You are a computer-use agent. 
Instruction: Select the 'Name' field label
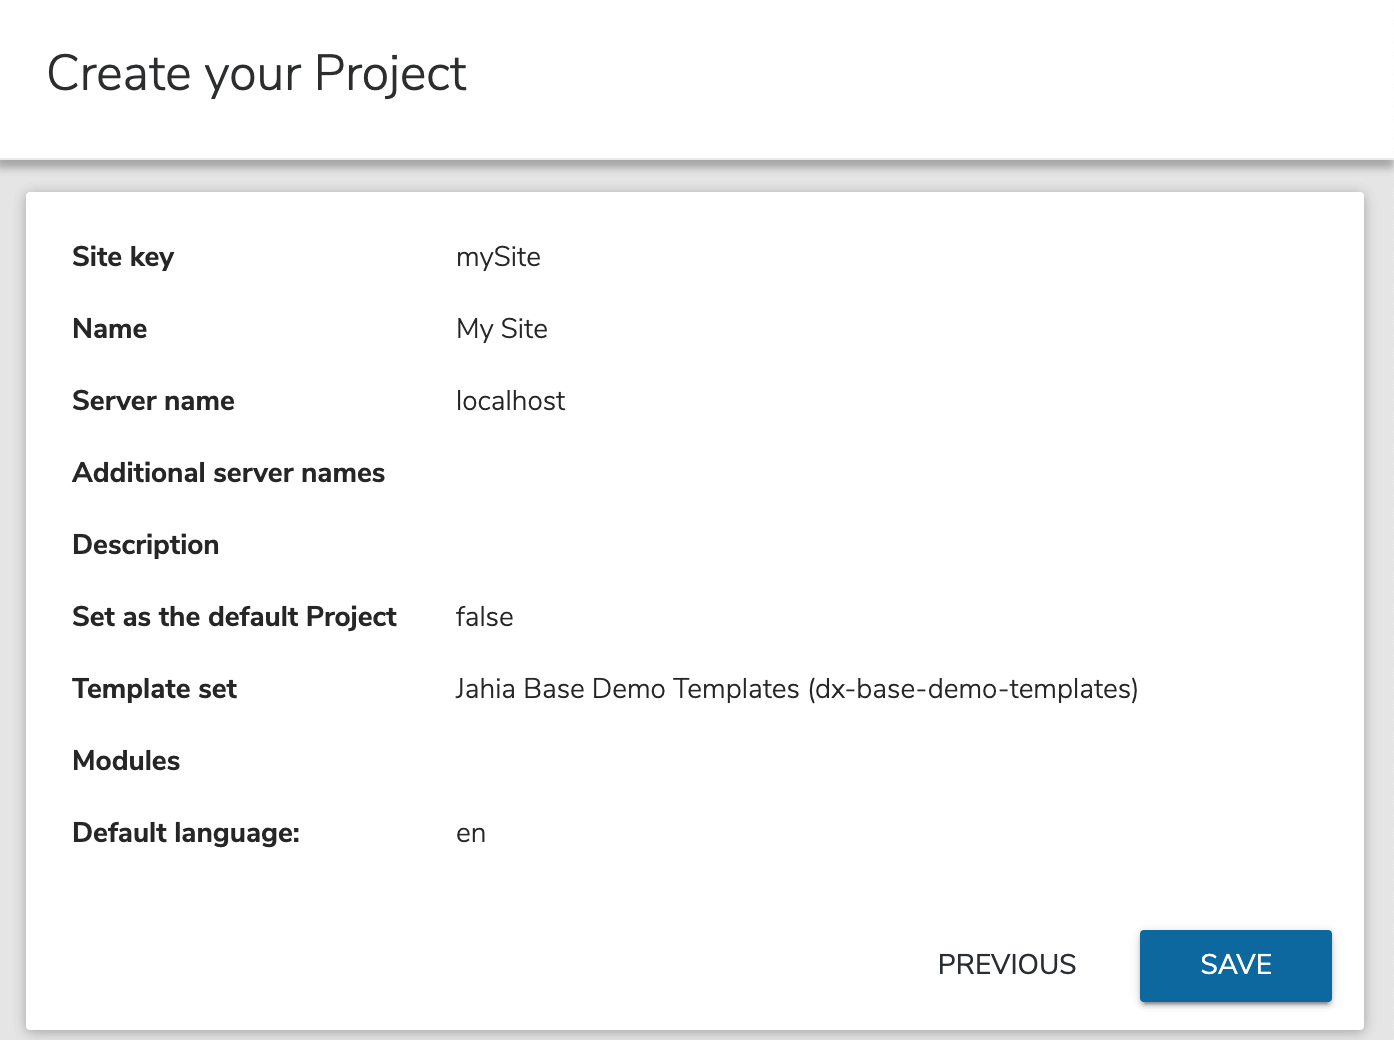point(110,329)
